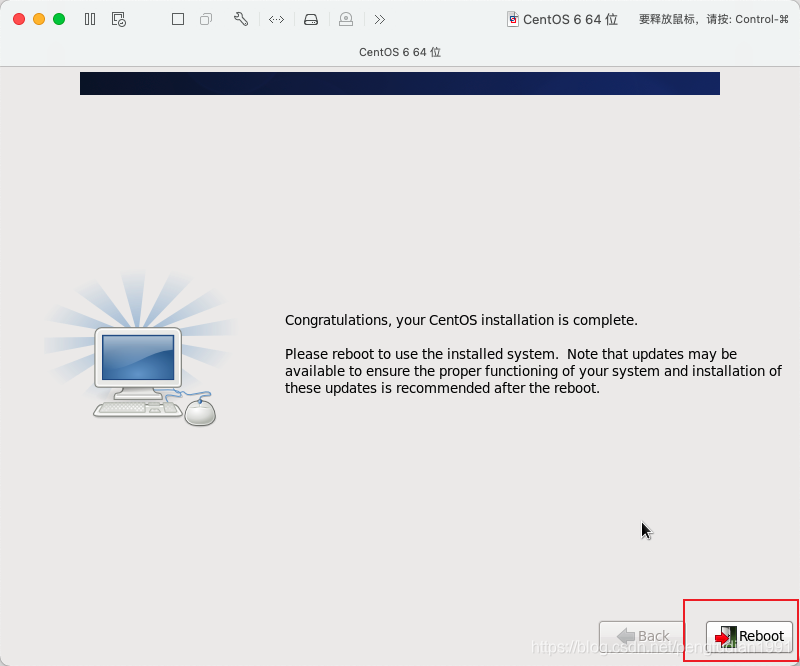The image size is (800, 666).
Task: Enter Unity view mode icon
Action: pos(206,19)
